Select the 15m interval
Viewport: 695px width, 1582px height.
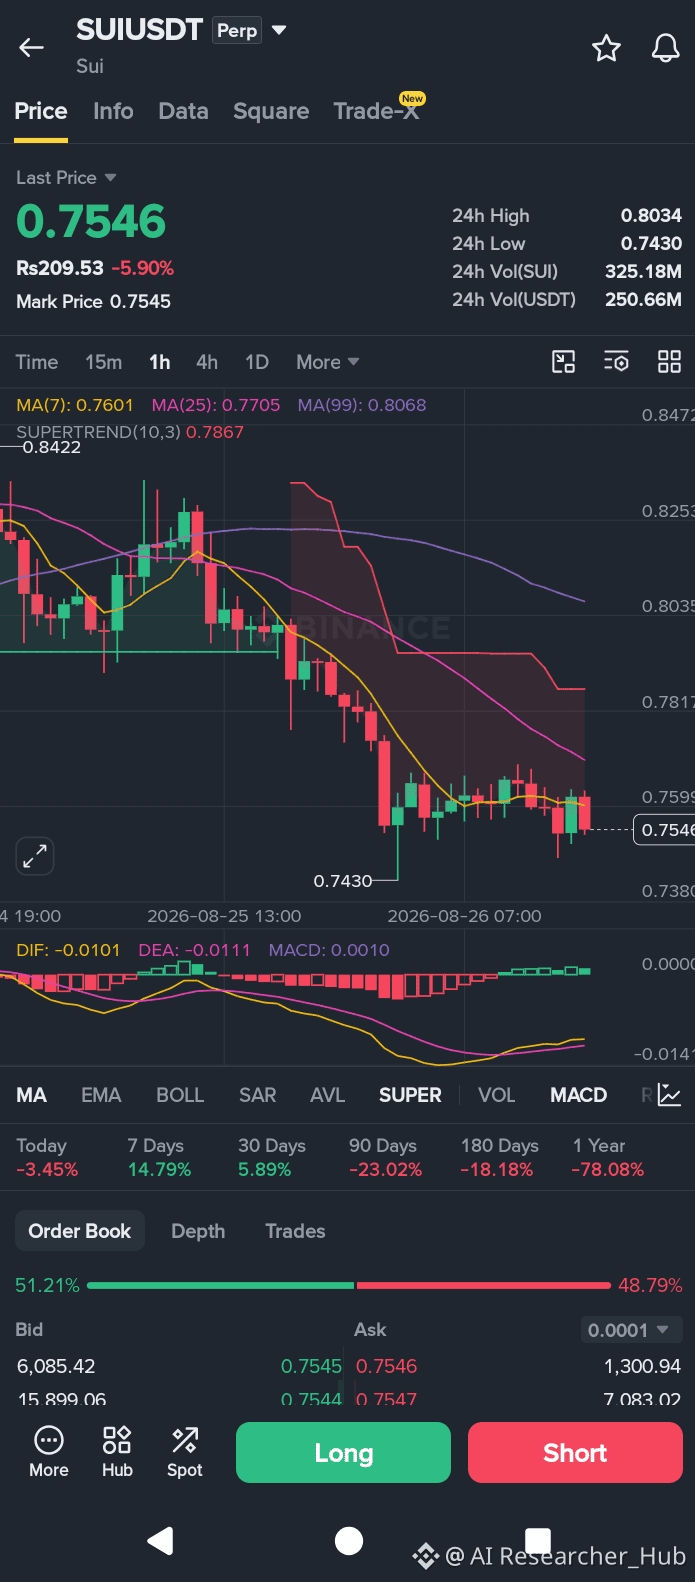(x=103, y=362)
